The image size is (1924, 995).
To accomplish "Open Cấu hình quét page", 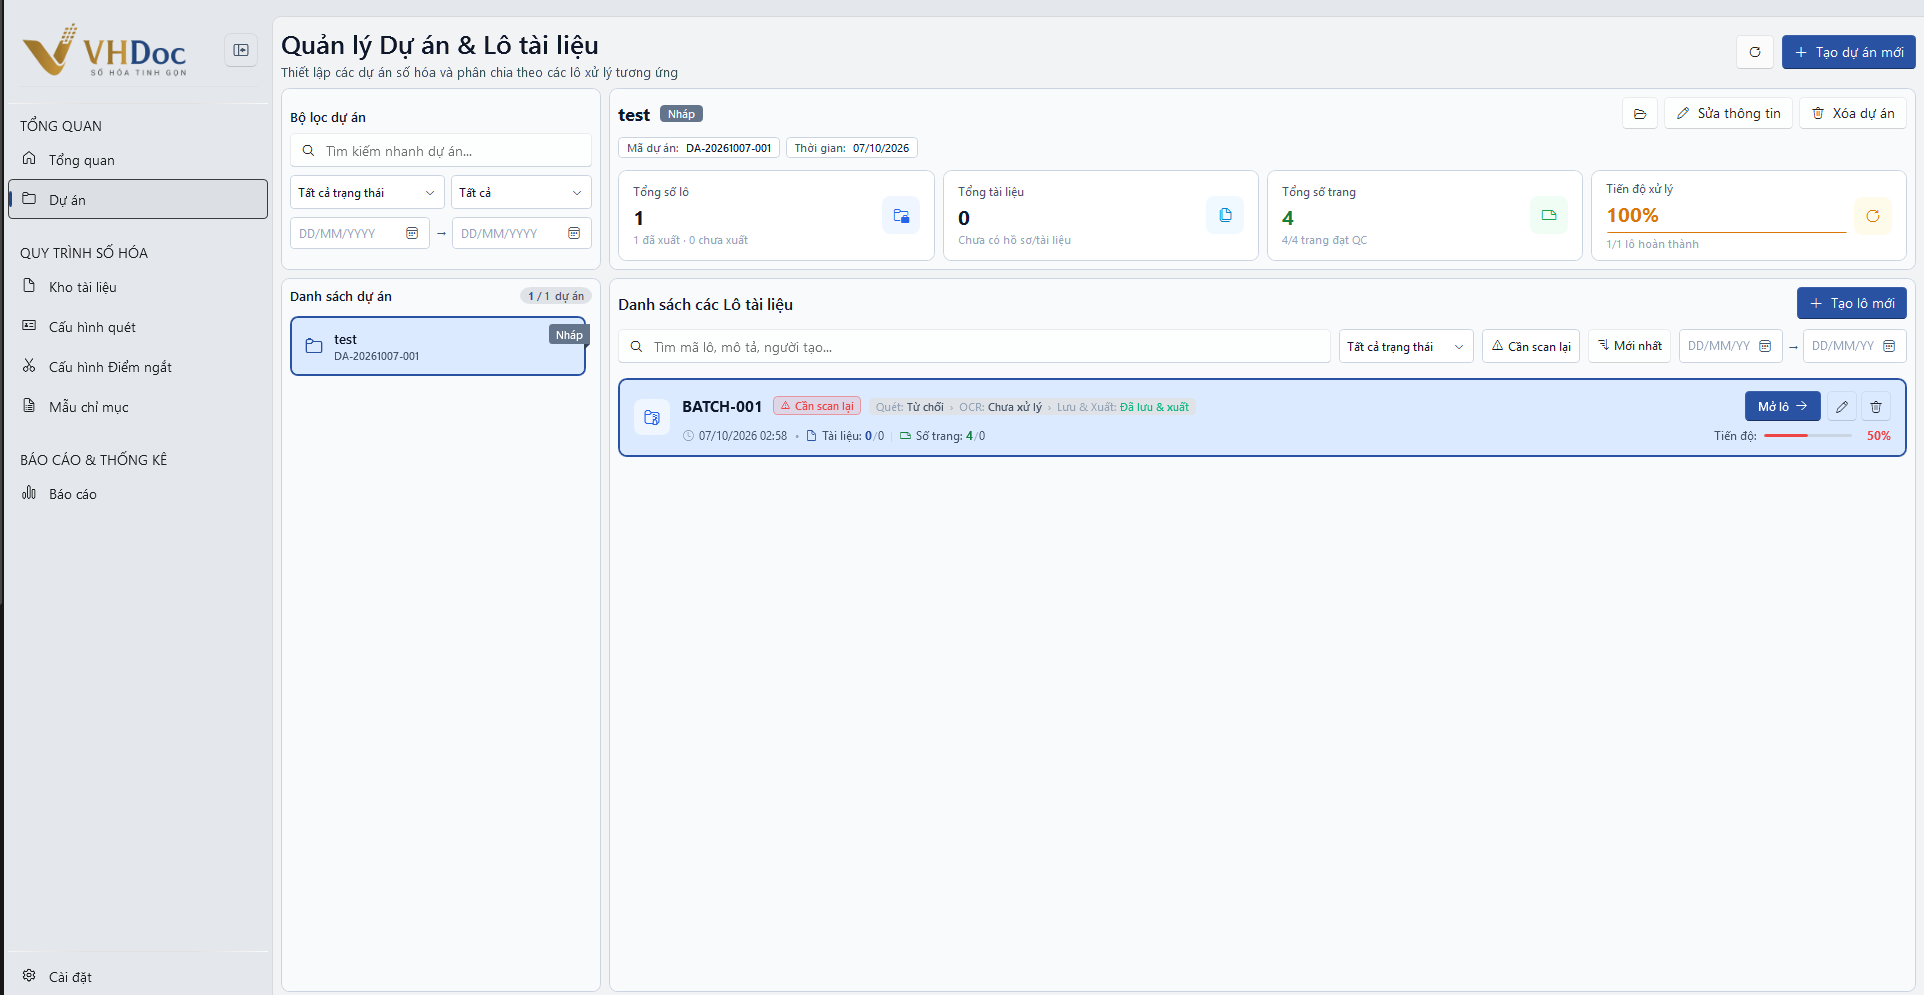I will (x=138, y=327).
